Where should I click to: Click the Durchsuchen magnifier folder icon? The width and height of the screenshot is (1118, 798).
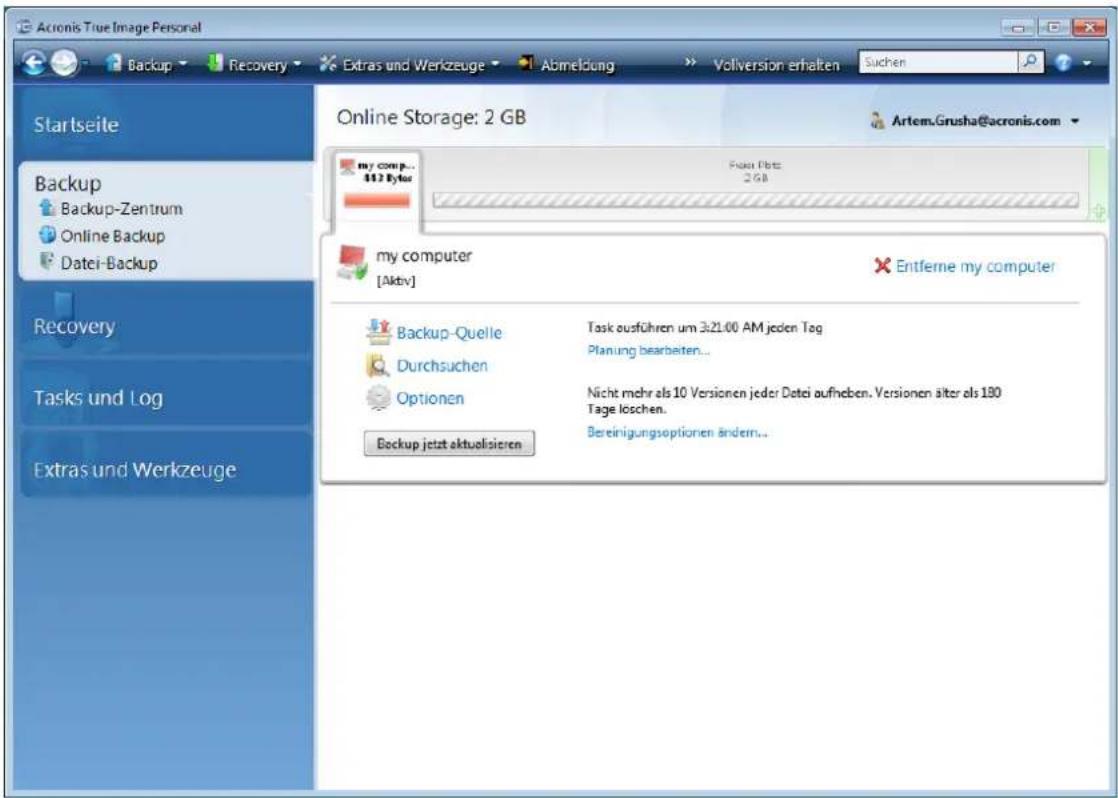[378, 365]
